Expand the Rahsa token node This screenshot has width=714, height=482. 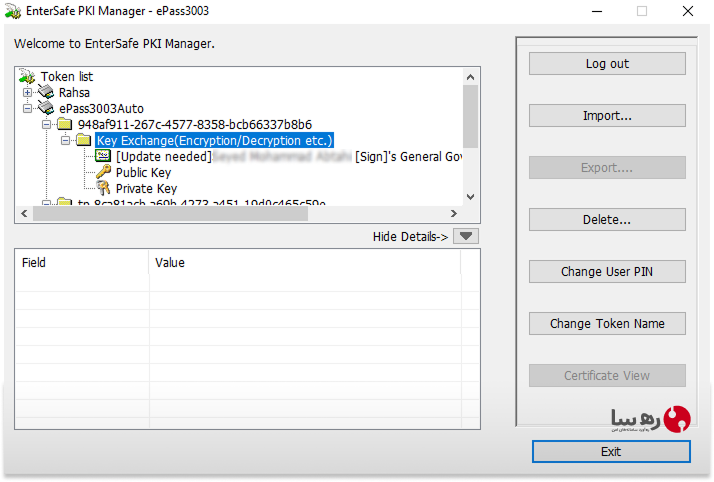[x=27, y=92]
